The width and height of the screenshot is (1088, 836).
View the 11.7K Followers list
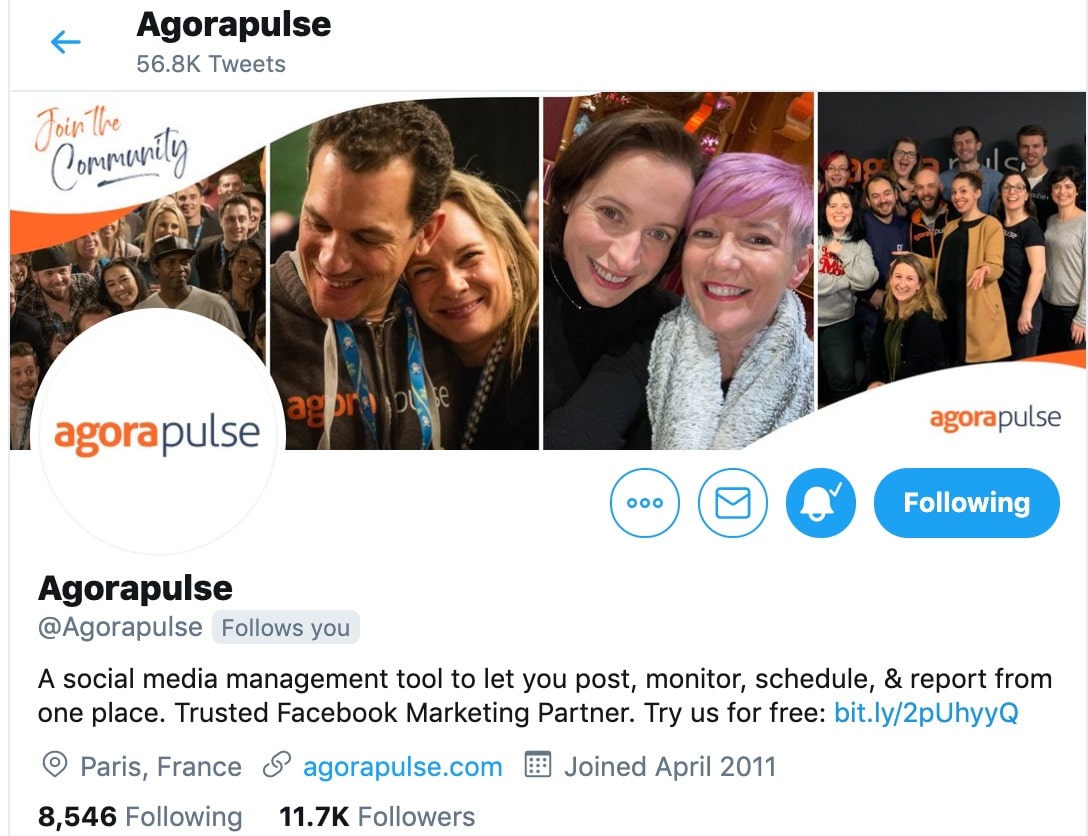377,817
